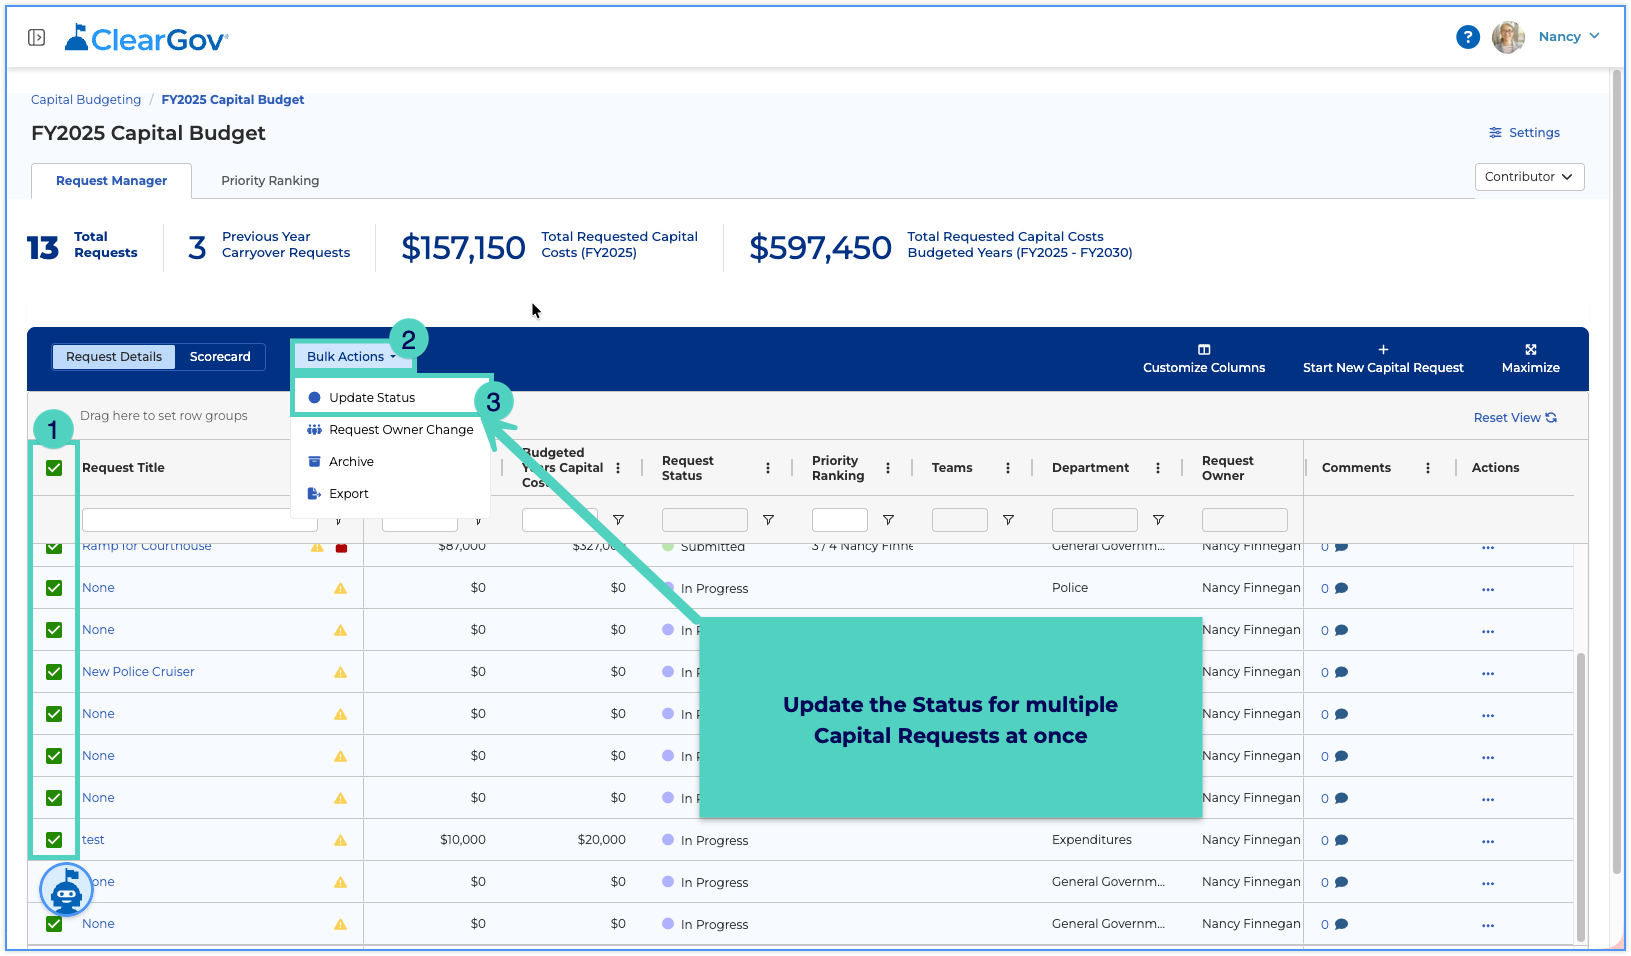Image resolution: width=1631 pixels, height=956 pixels.
Task: Select the Request Manager tab
Action: (x=111, y=181)
